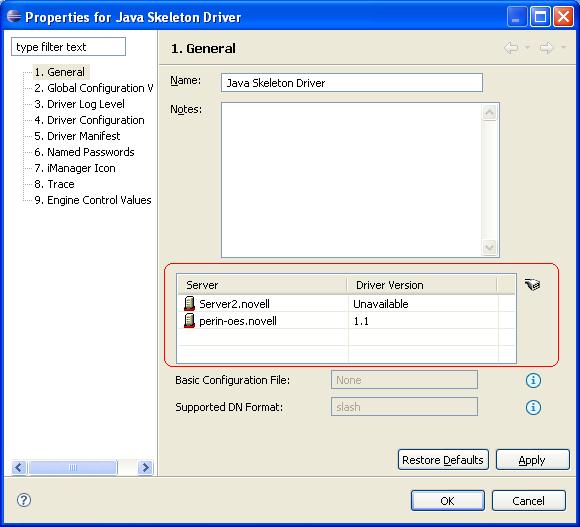Viewport: 580px width, 527px height.
Task: Open 7. iManager Icon page
Action: [x=75, y=168]
